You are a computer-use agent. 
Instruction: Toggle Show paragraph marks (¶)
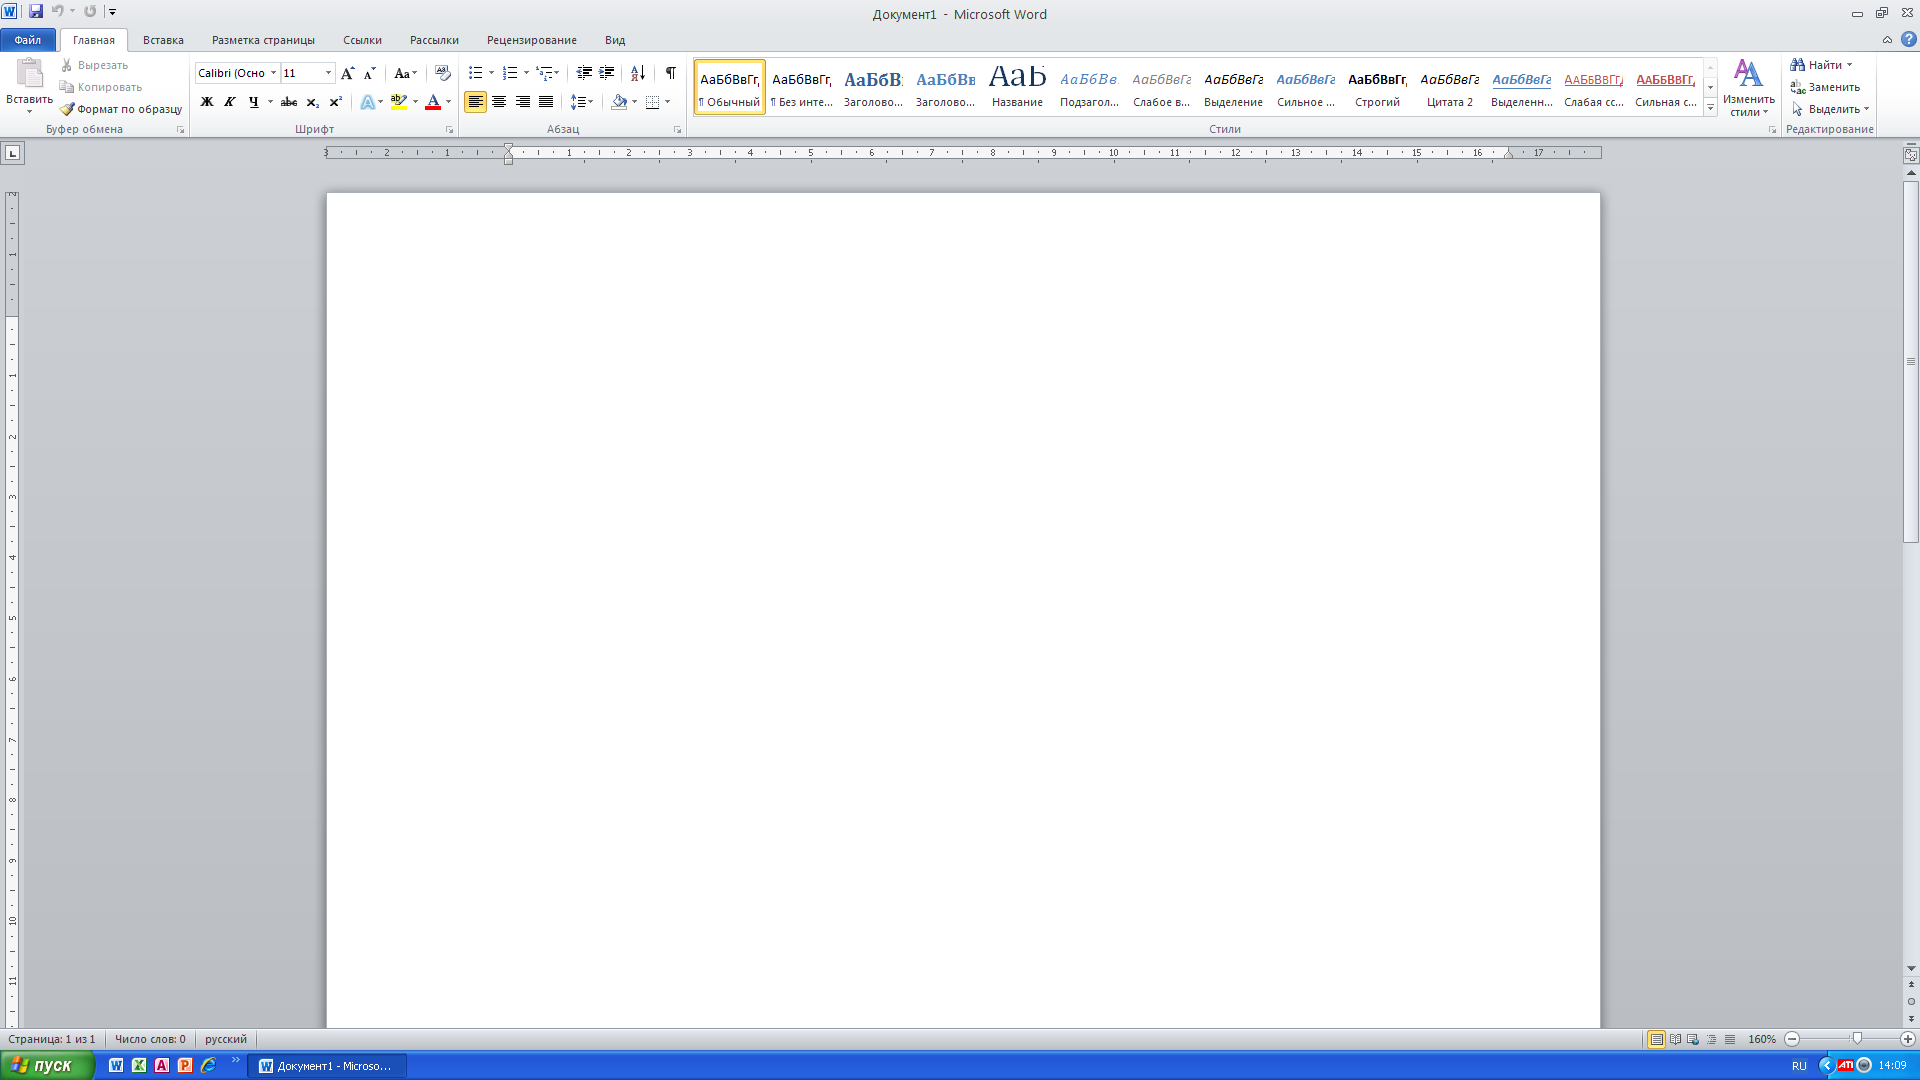click(x=670, y=73)
